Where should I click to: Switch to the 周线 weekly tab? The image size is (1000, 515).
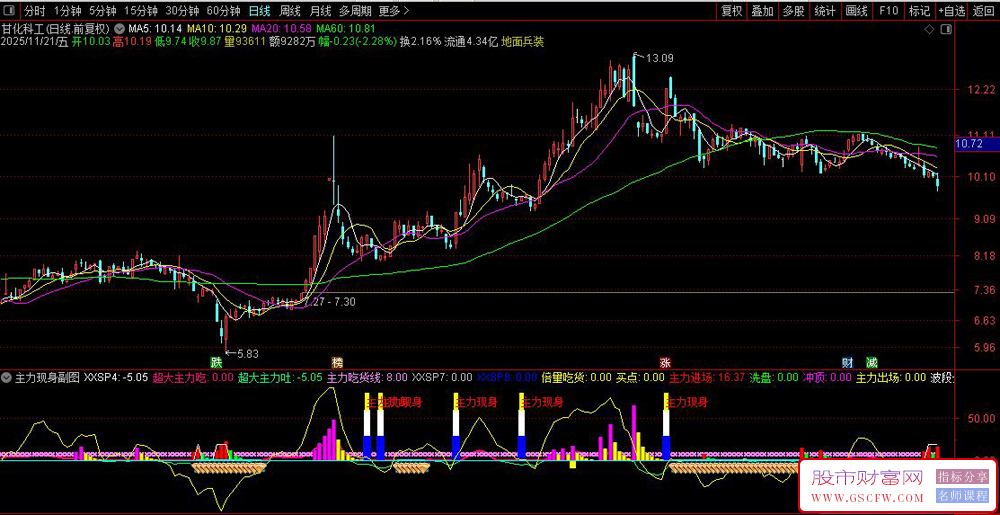pyautogui.click(x=290, y=11)
